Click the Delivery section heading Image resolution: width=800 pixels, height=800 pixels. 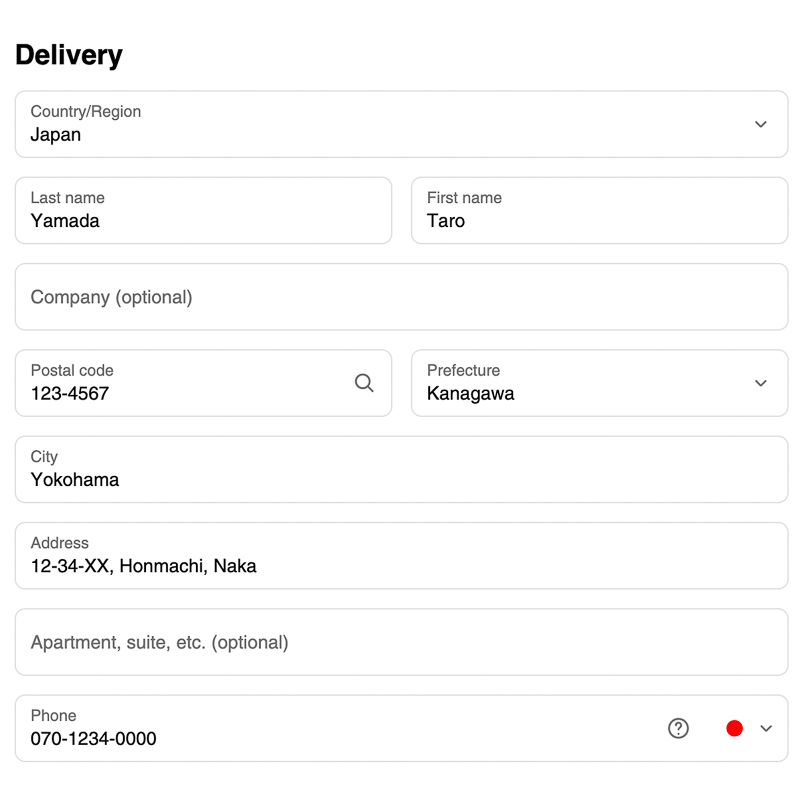(69, 55)
